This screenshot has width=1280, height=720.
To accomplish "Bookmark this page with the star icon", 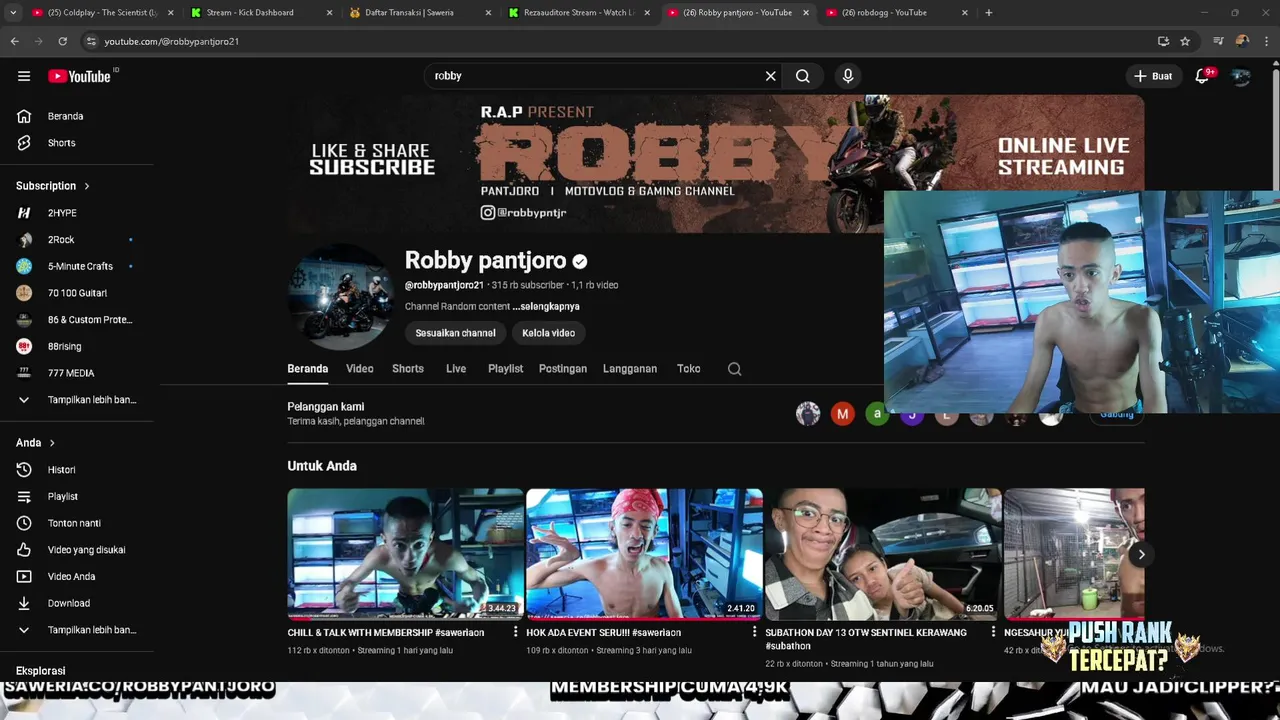I will tap(1185, 41).
